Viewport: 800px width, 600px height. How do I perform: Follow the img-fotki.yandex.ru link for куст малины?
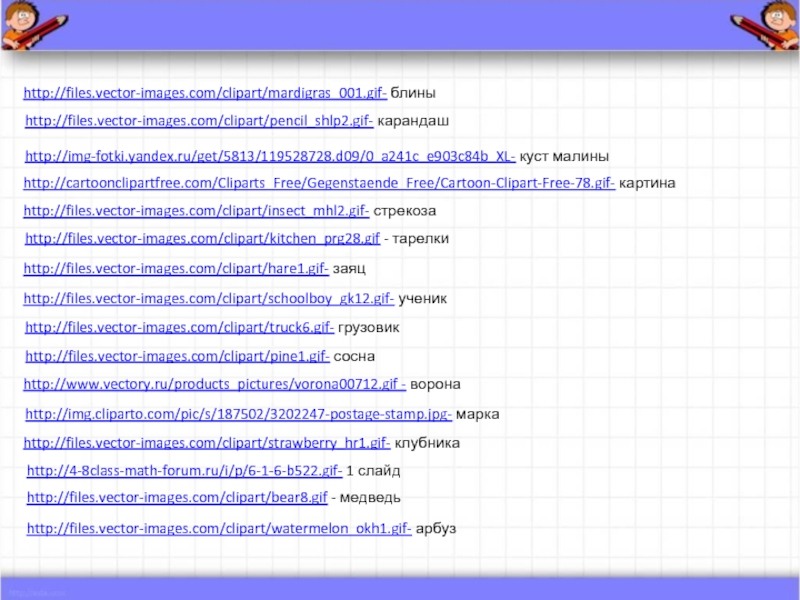click(270, 157)
